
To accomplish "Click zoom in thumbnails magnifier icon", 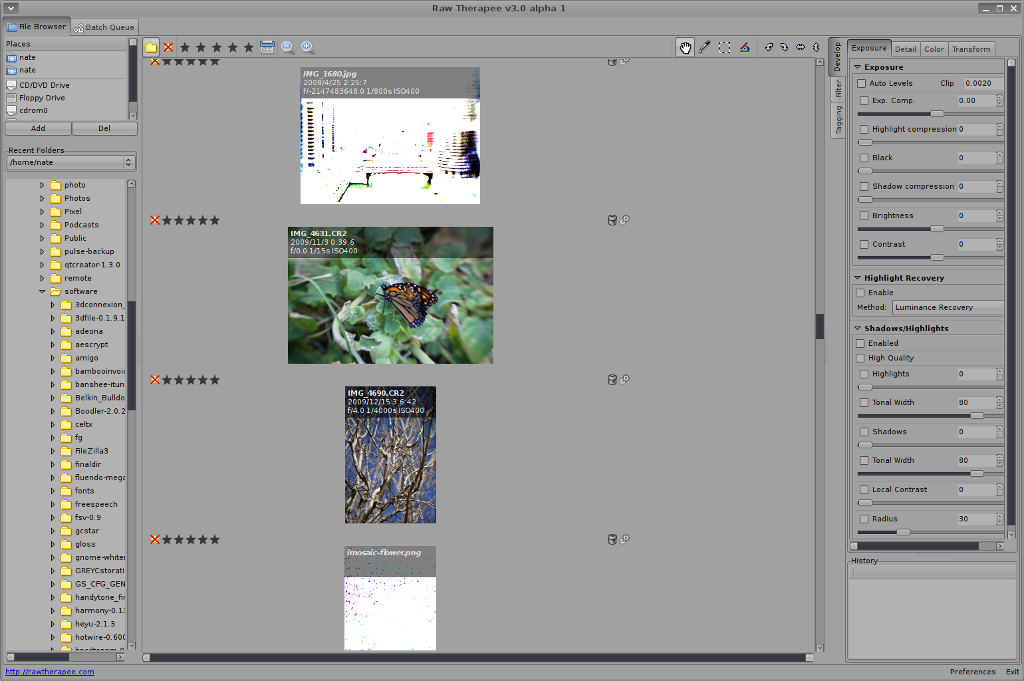I will [x=307, y=47].
